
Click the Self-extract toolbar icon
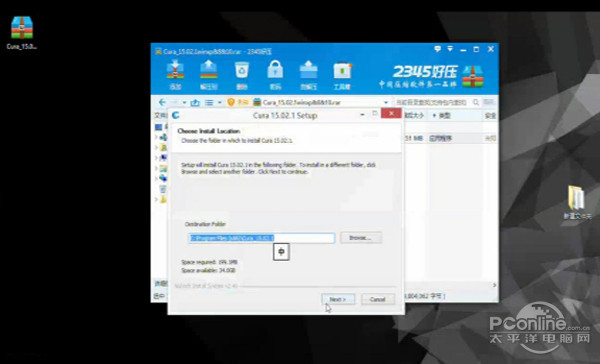(x=308, y=75)
